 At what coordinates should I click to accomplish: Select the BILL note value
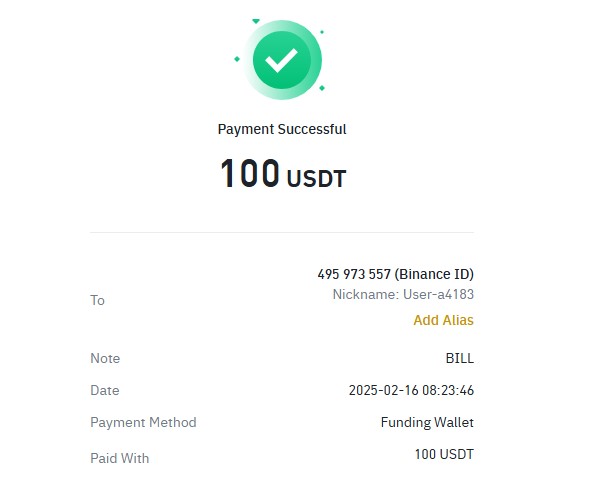click(459, 358)
